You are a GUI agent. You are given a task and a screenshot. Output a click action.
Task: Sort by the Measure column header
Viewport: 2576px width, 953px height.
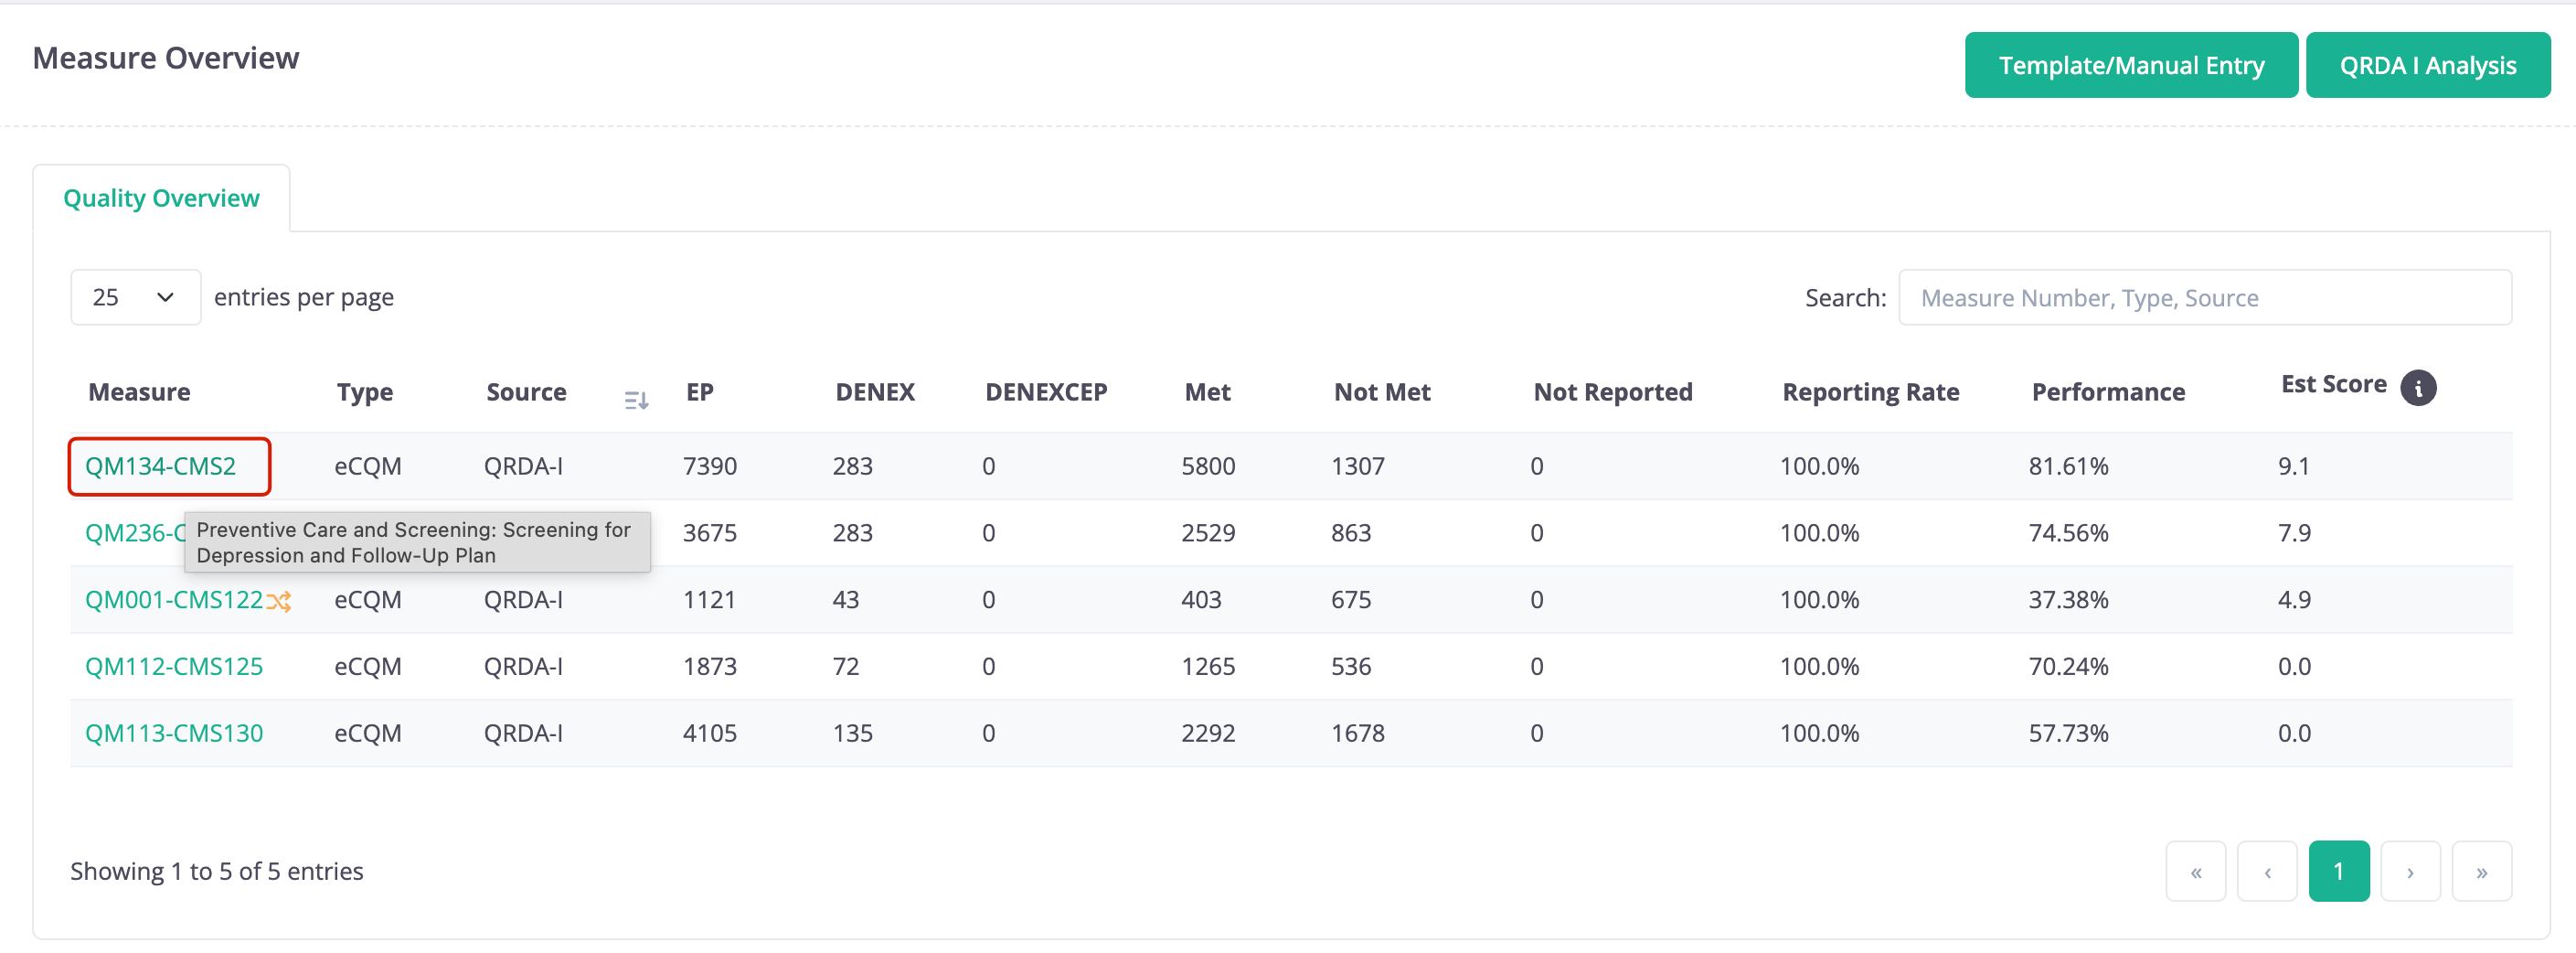(x=139, y=392)
